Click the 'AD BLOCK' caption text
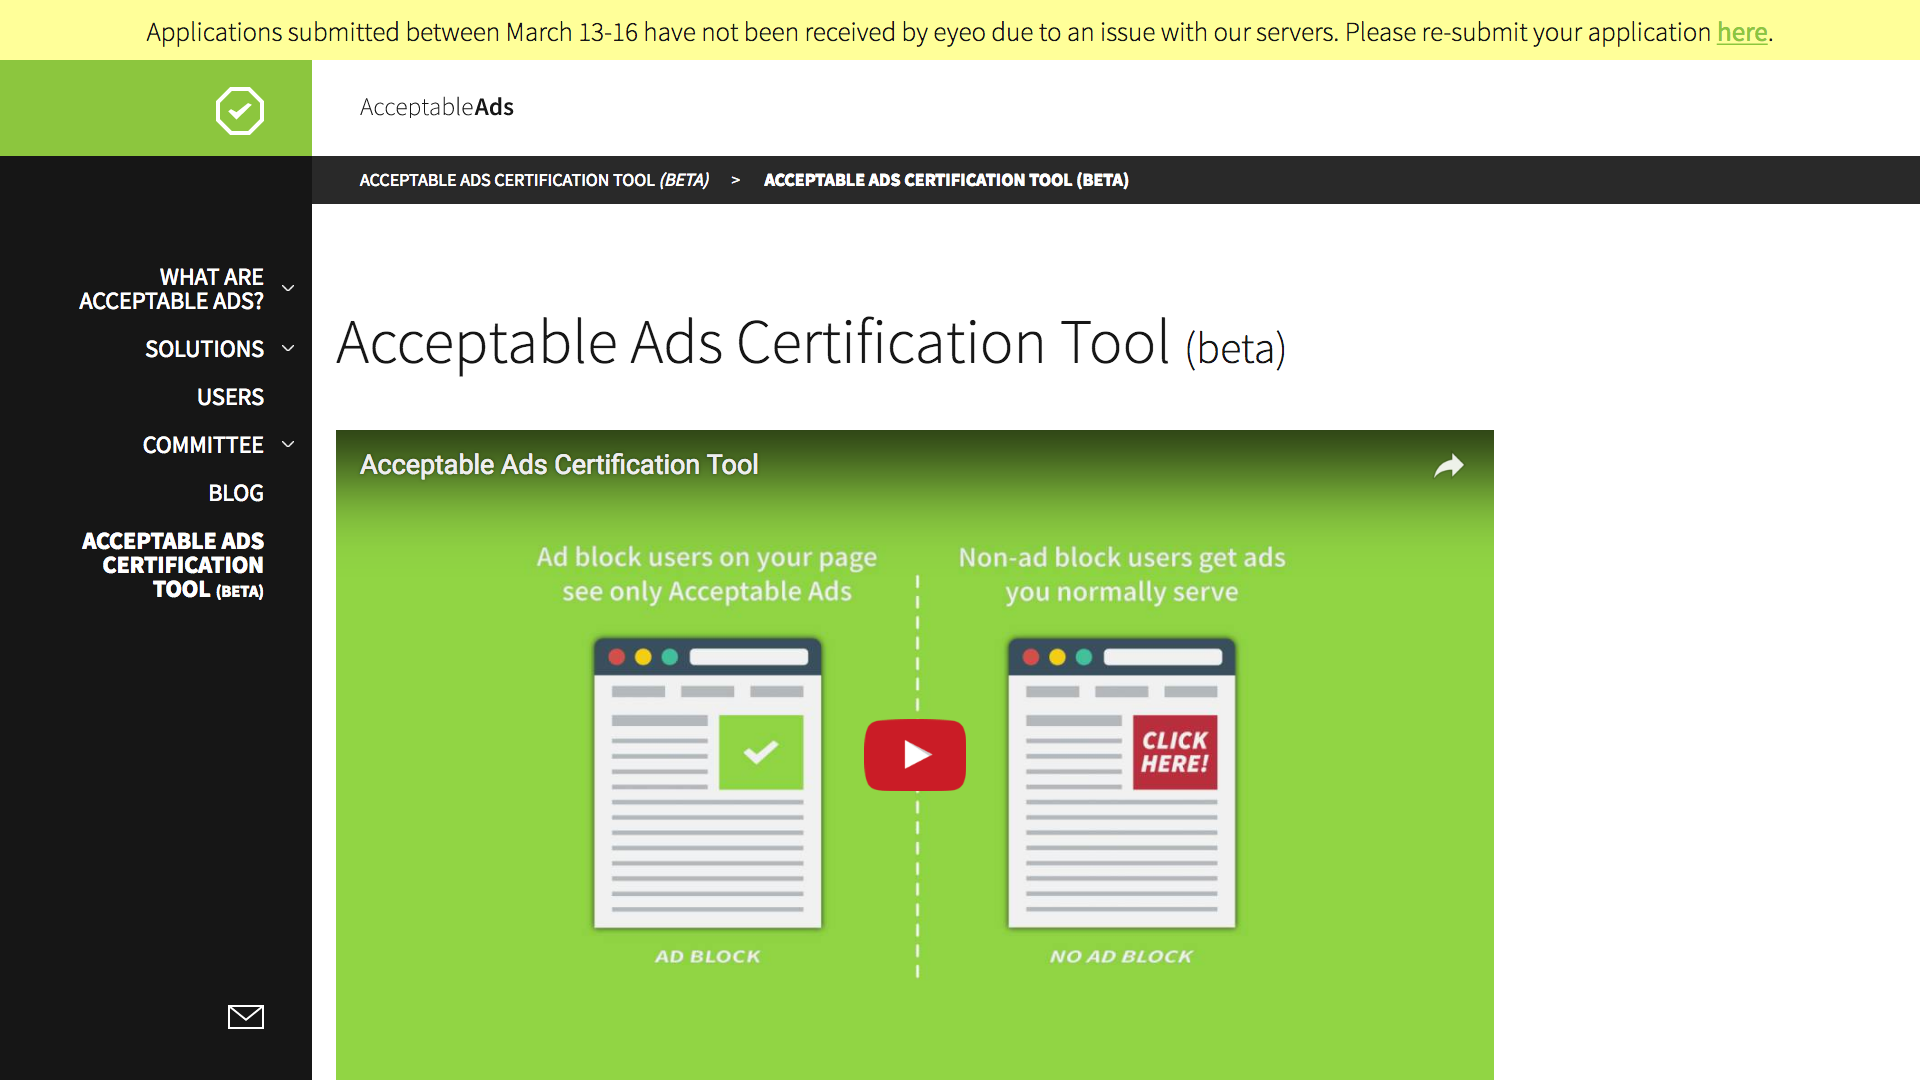Viewport: 1920px width, 1080px height. tap(708, 957)
